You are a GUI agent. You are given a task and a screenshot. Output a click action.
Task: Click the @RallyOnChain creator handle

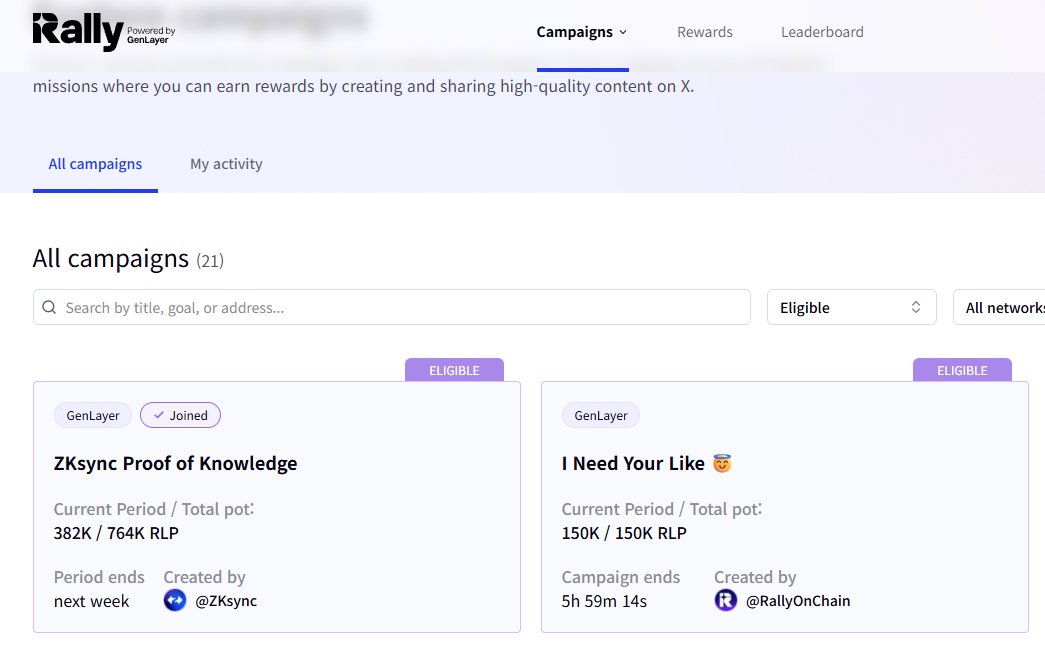[798, 601]
